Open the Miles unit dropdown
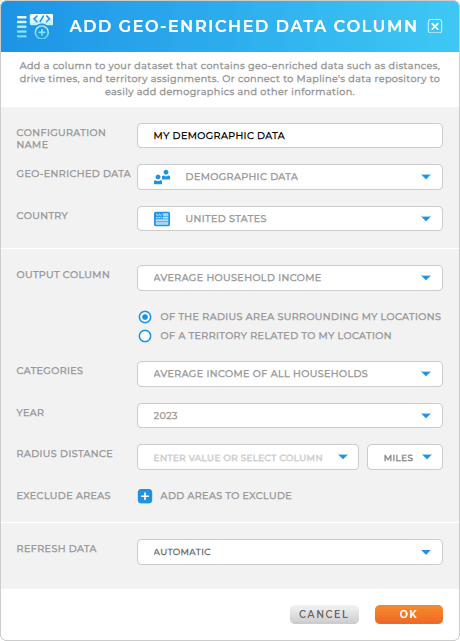The width and height of the screenshot is (460, 641). [x=405, y=457]
